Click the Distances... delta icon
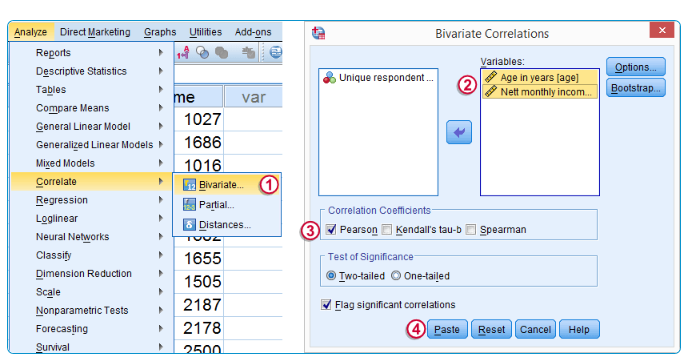689x362 pixels. coord(189,224)
